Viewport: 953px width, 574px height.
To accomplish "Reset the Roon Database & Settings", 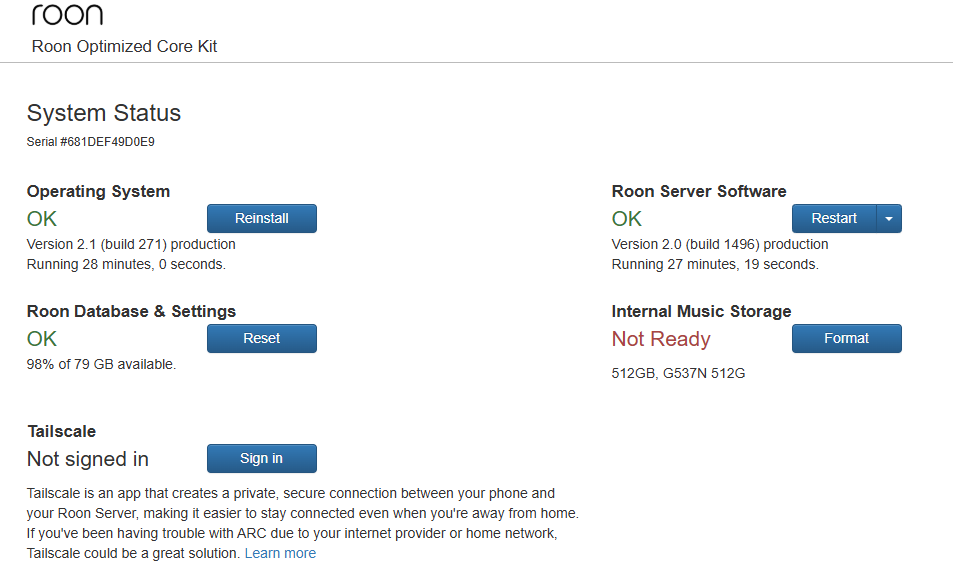I will pos(261,339).
